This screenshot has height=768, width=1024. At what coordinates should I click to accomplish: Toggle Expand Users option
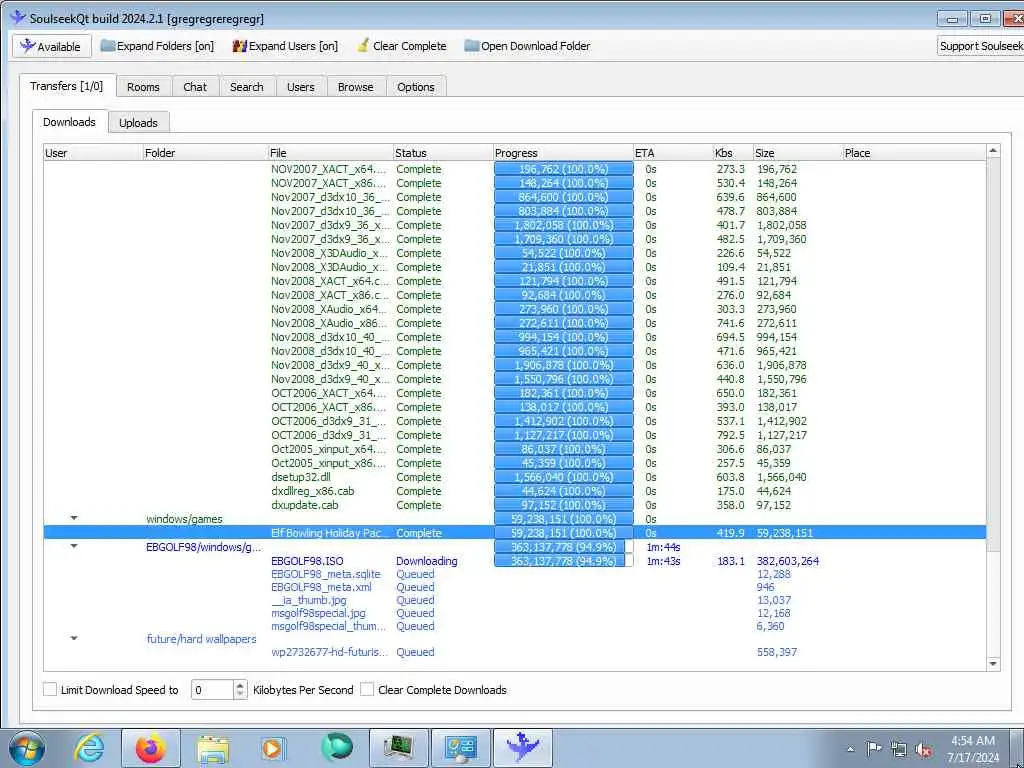coord(285,46)
